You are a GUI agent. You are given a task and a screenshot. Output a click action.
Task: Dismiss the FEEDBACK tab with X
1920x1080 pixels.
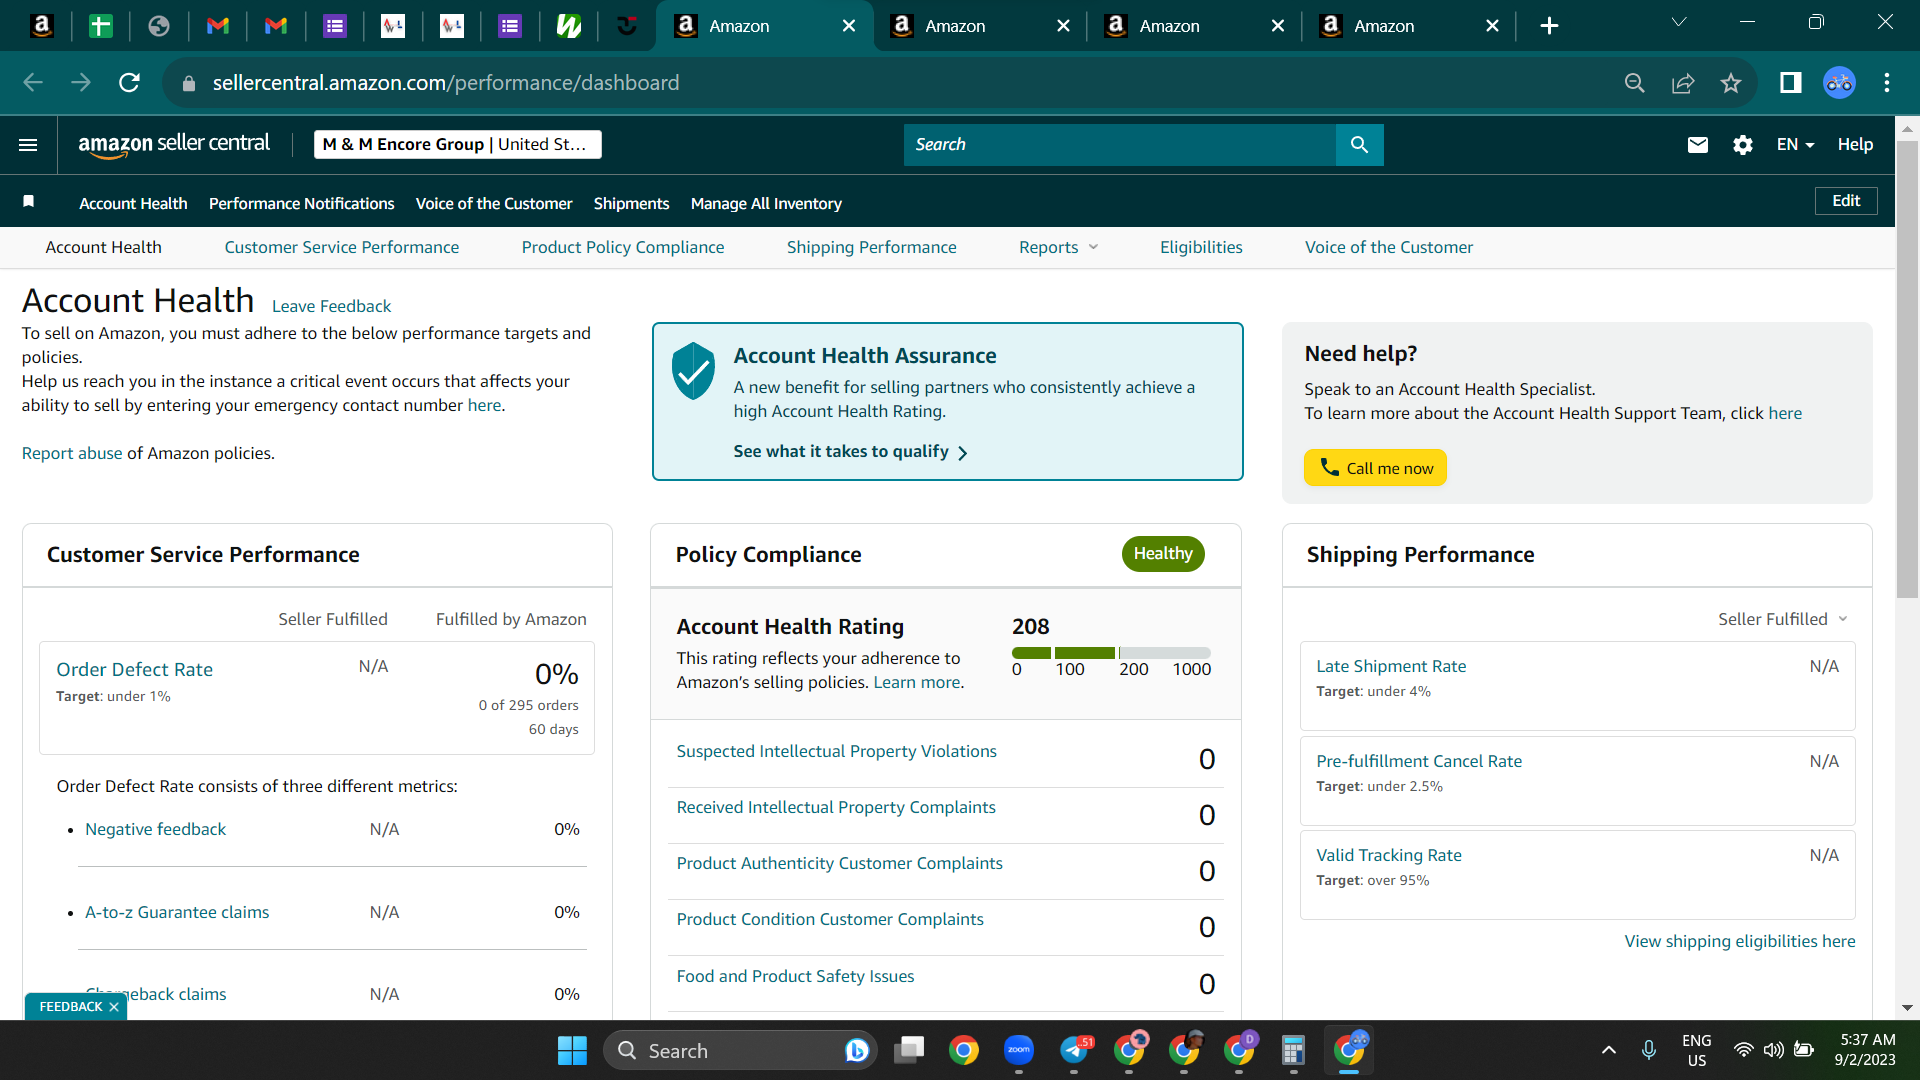(x=114, y=1007)
